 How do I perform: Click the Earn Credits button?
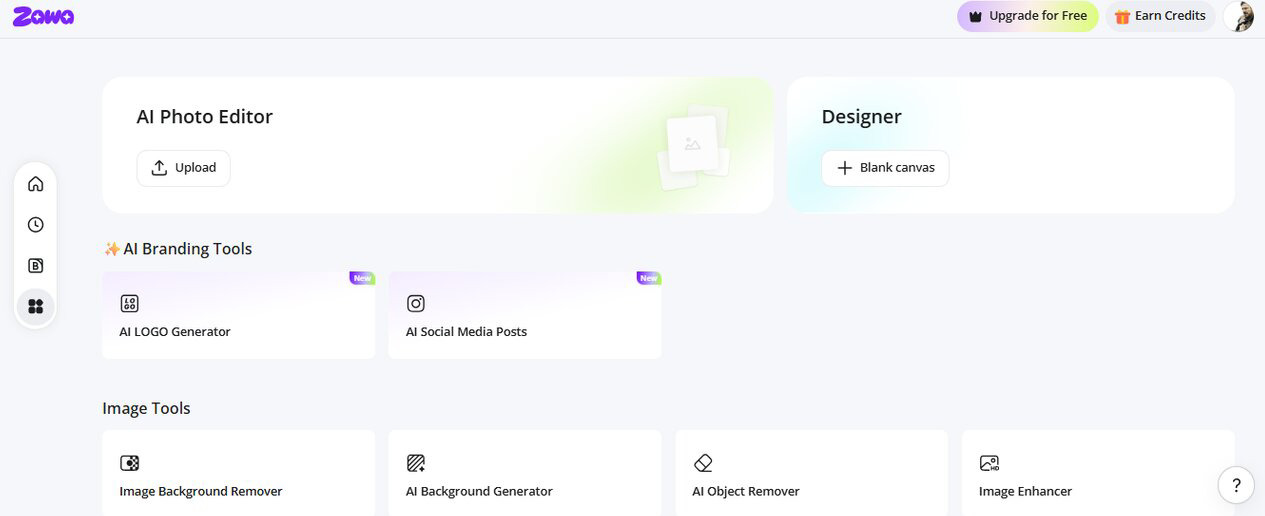1160,16
